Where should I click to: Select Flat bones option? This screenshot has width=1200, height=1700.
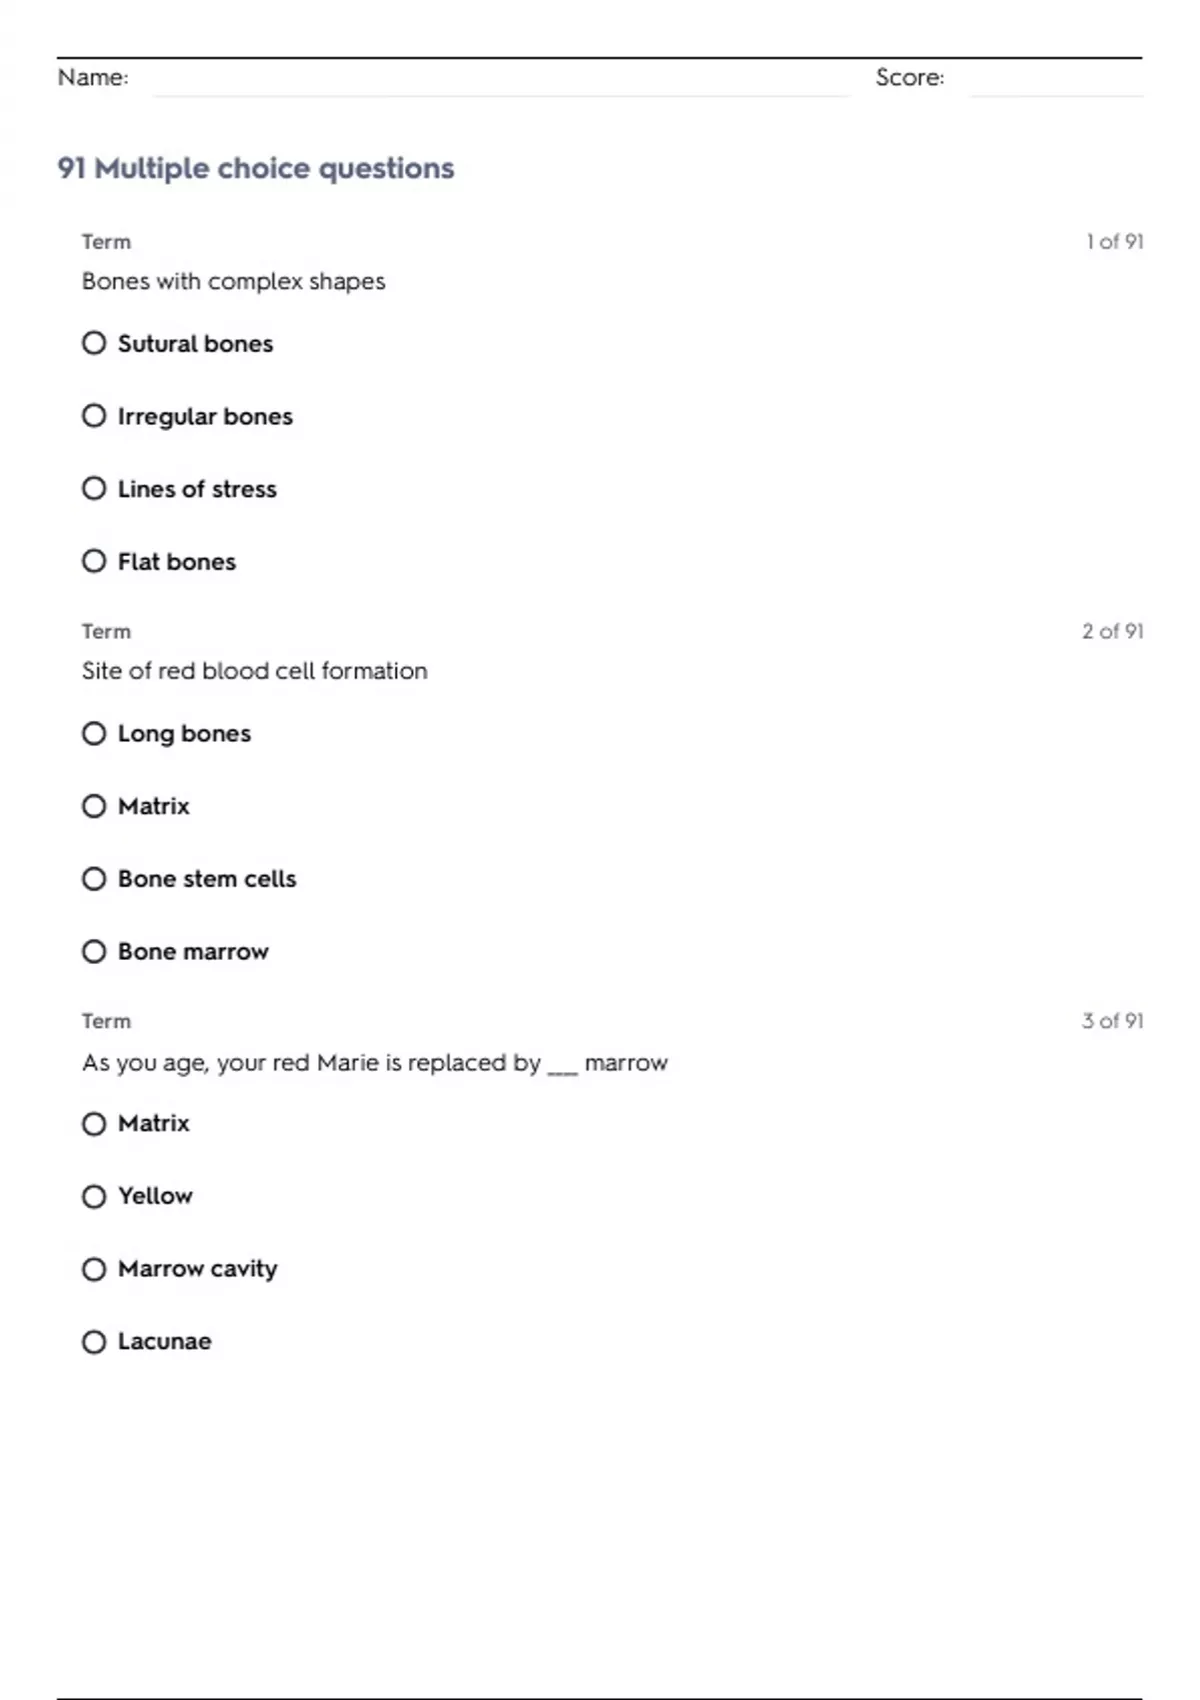click(x=94, y=561)
